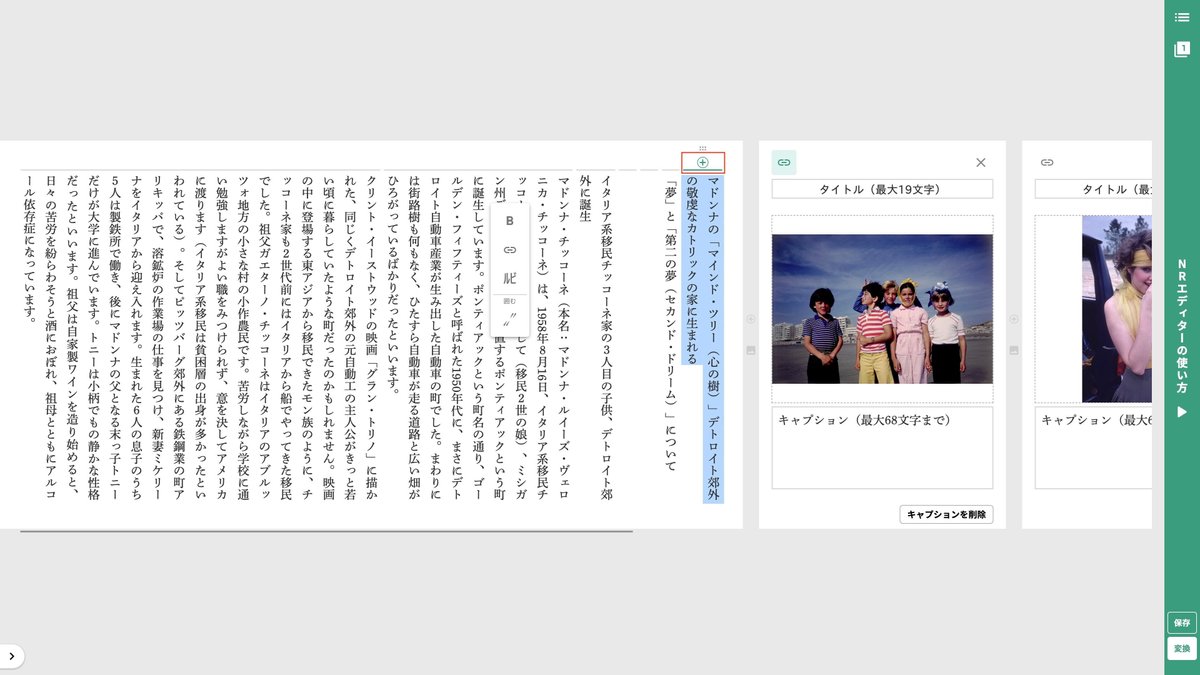The image size is (1200, 675).
Task: Close the first image card with X
Action: click(x=980, y=162)
